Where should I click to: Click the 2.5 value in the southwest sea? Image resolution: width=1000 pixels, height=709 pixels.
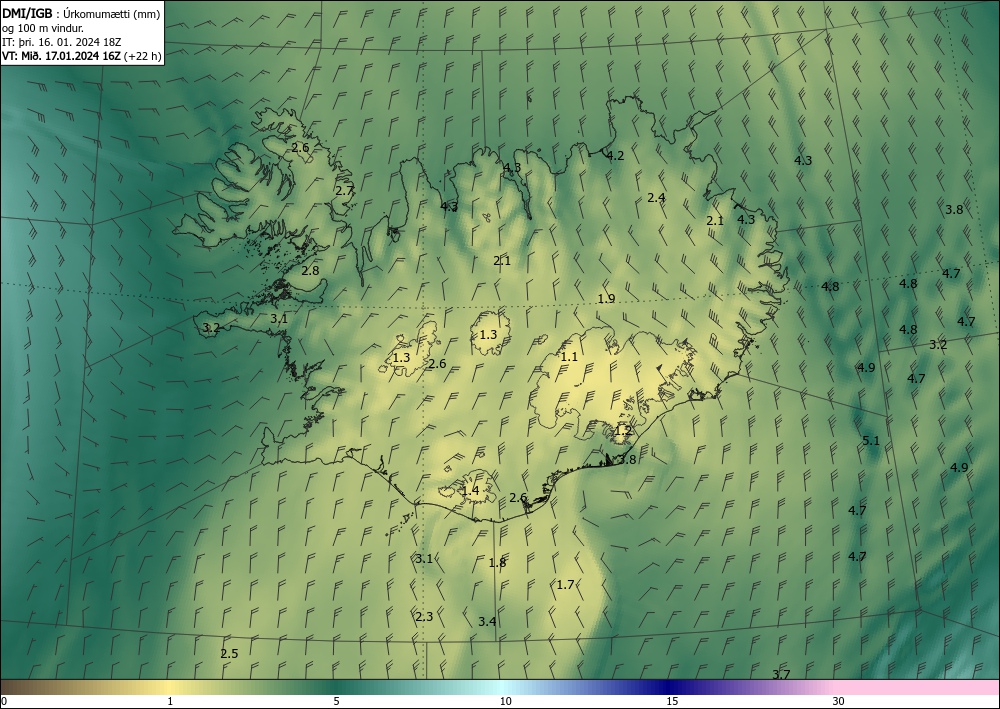pyautogui.click(x=229, y=654)
